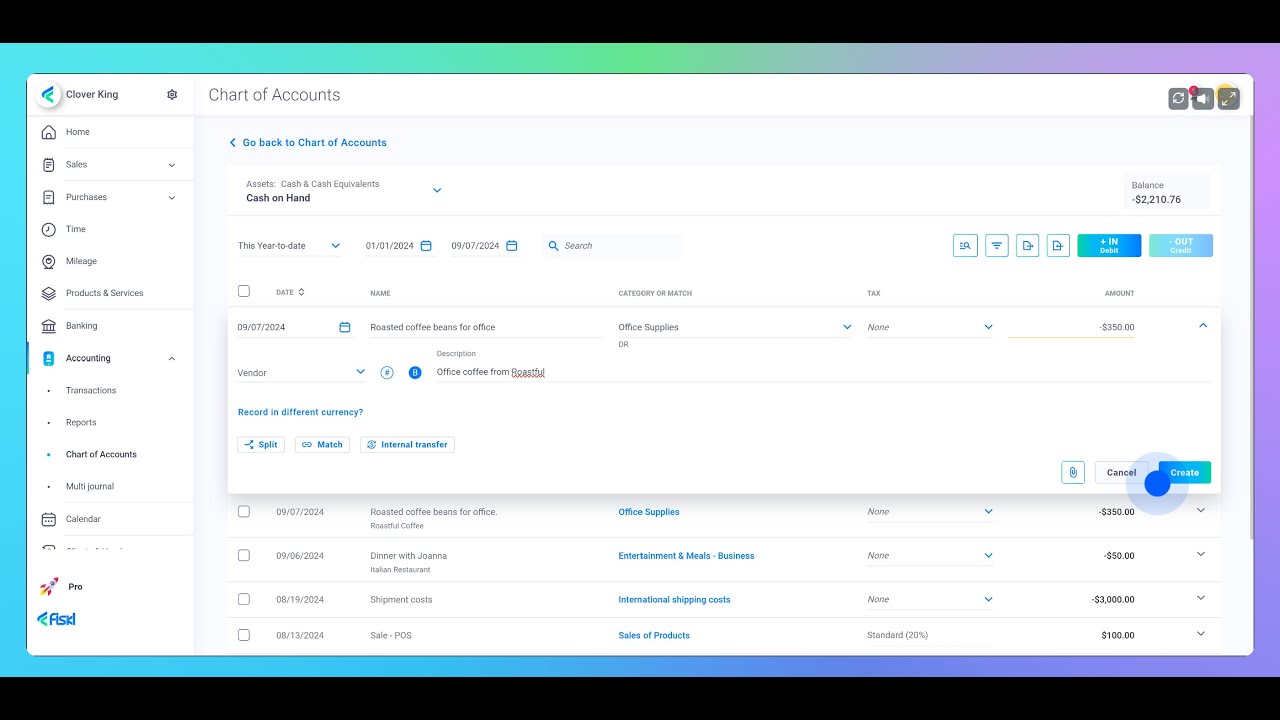Image resolution: width=1280 pixels, height=720 pixels.
Task: Click the Create button
Action: (1185, 473)
